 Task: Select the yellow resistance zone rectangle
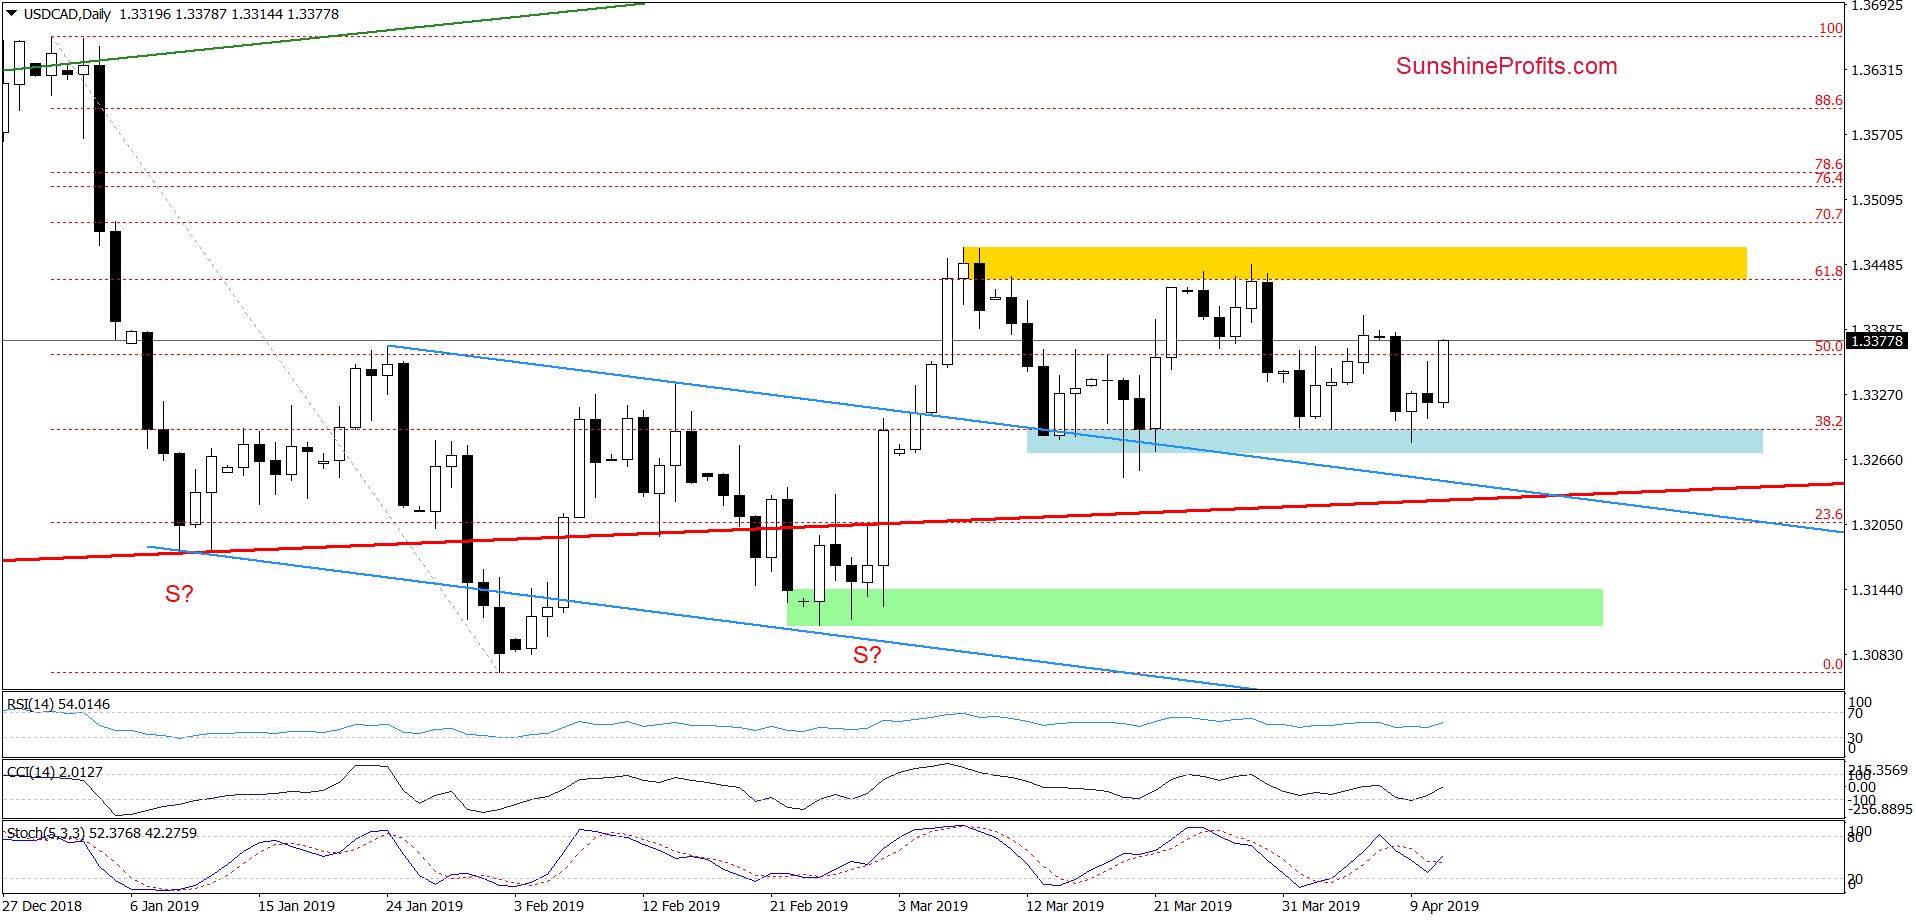click(x=1354, y=263)
